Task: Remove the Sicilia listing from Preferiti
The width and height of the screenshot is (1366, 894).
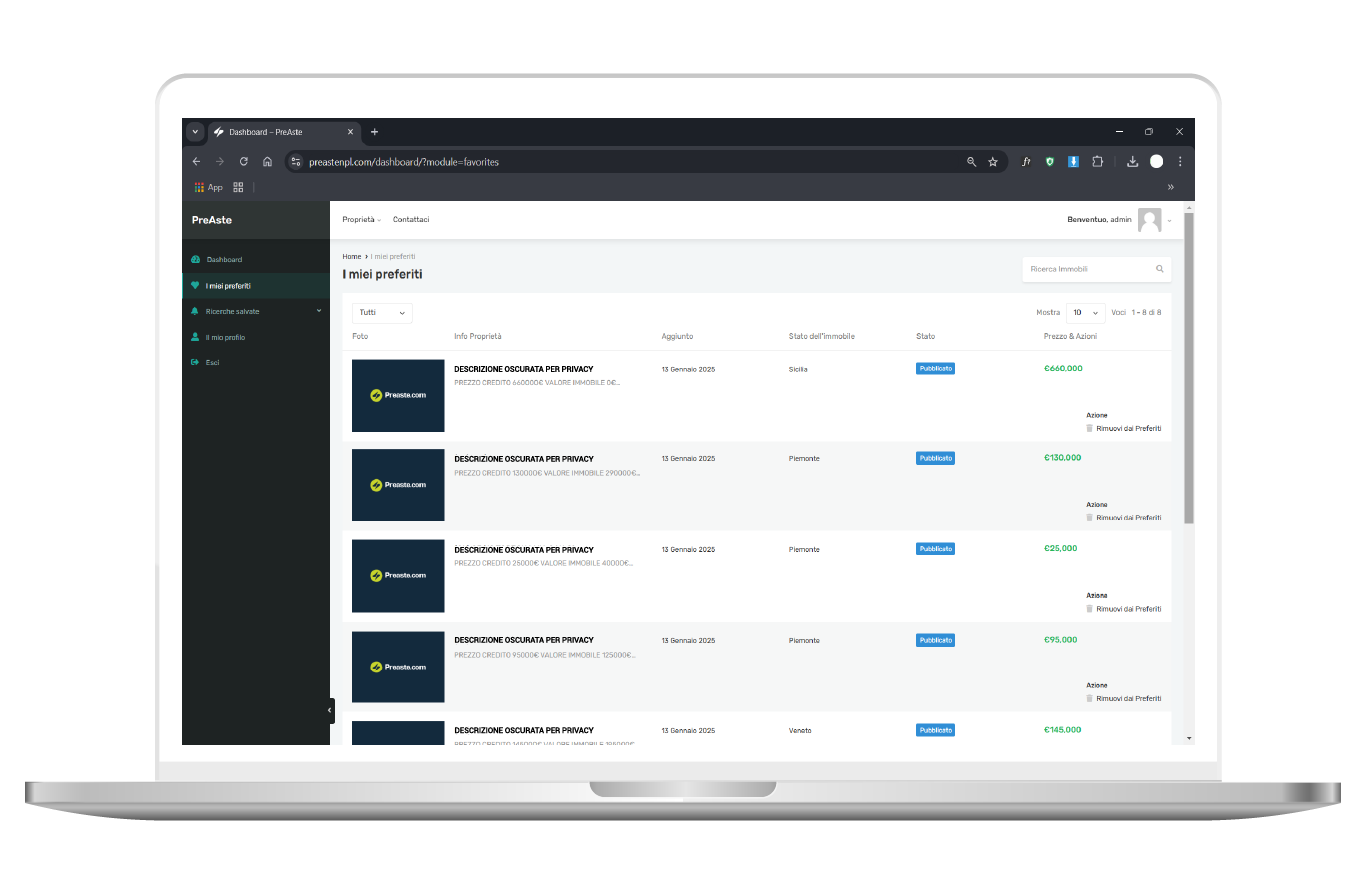Action: [x=1128, y=428]
